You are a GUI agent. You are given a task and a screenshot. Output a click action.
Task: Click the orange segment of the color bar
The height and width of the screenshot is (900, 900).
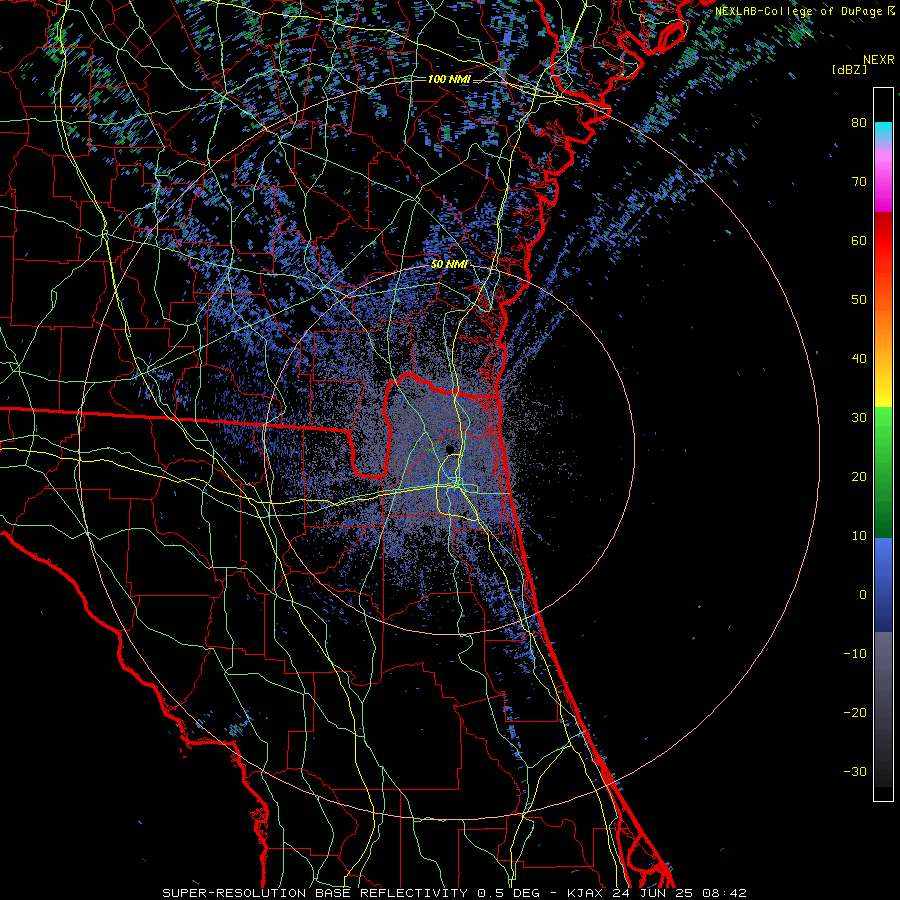[x=883, y=327]
